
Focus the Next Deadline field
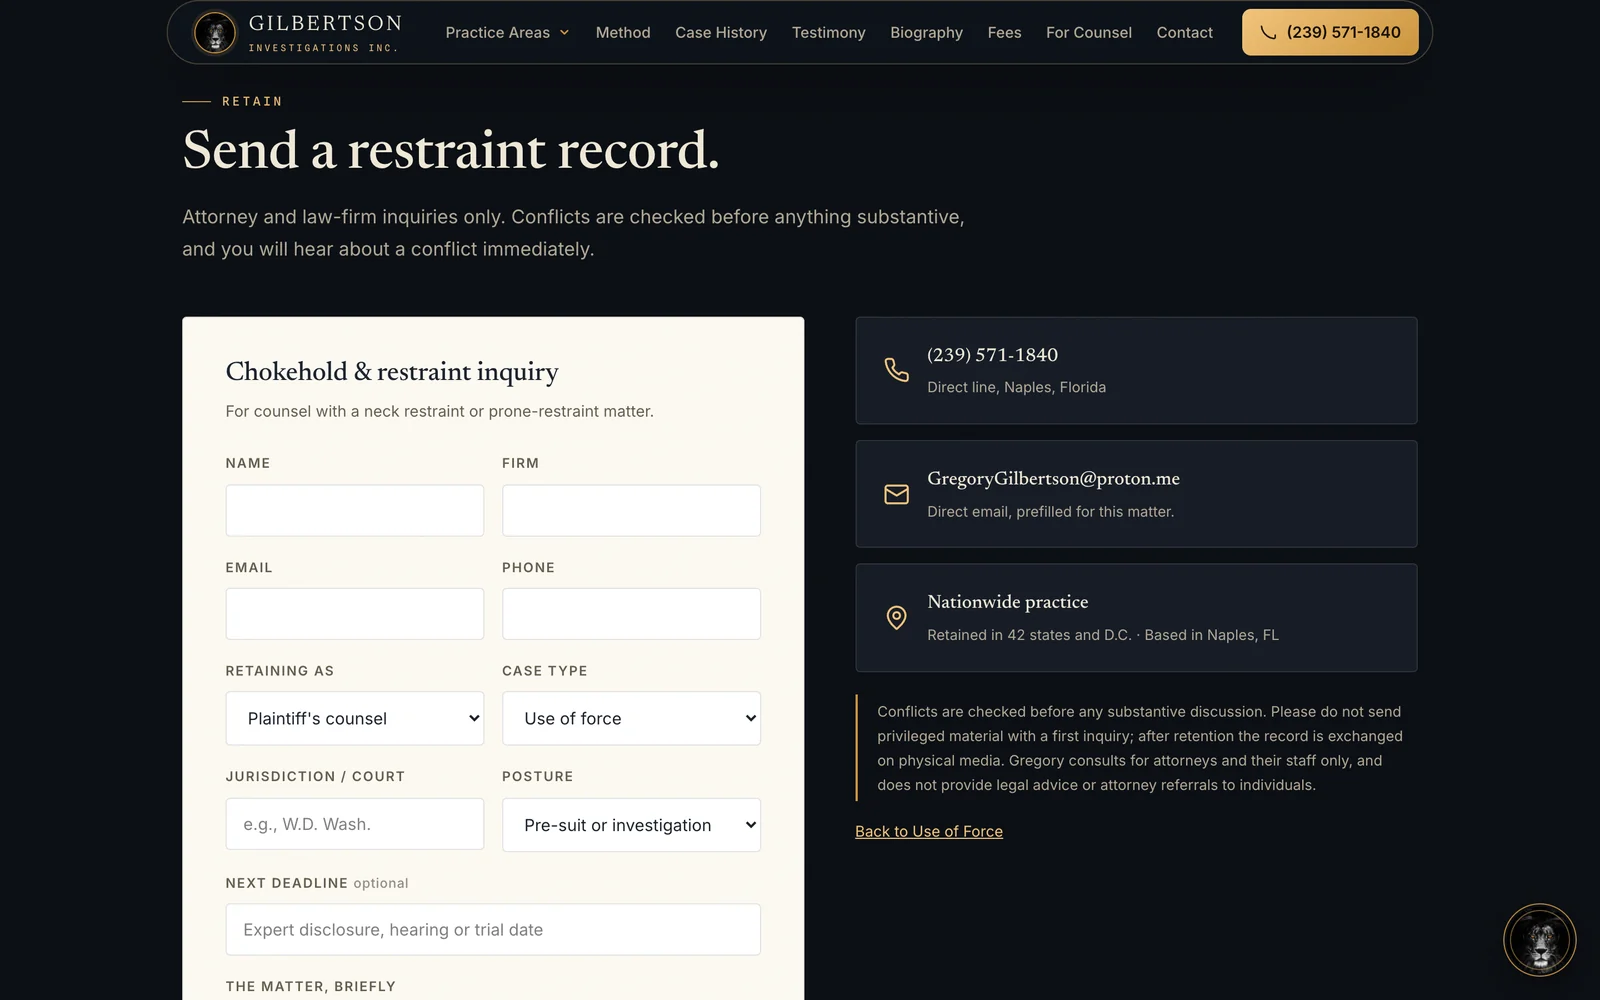[x=493, y=930]
